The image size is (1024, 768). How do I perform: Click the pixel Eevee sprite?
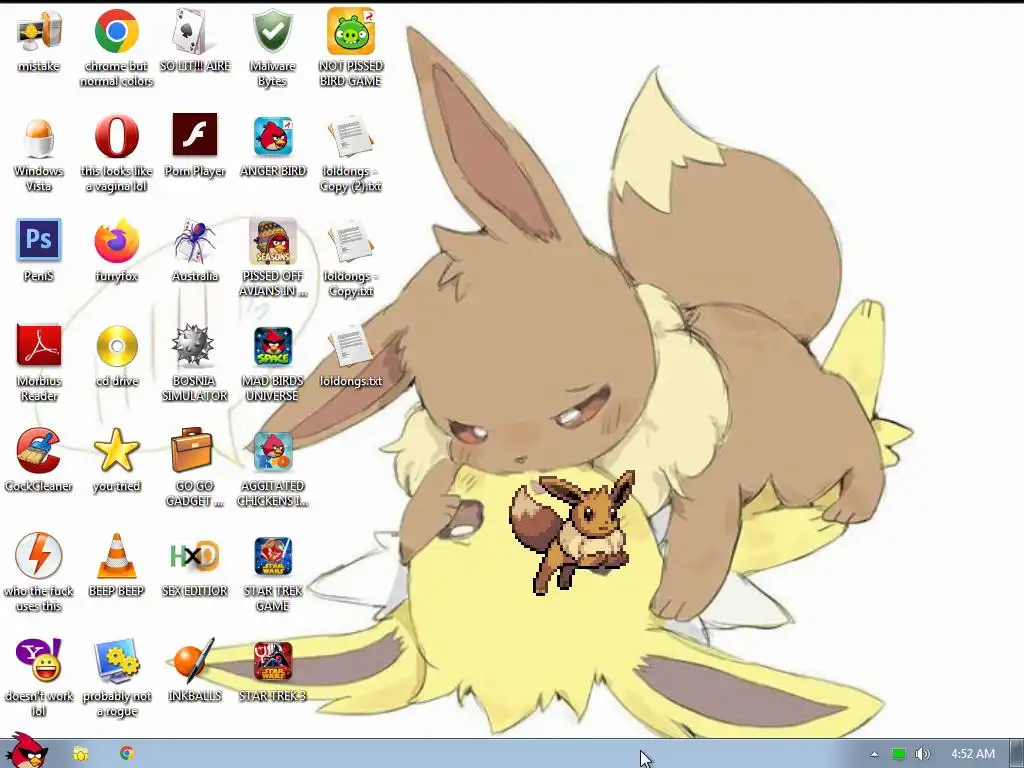(x=573, y=532)
